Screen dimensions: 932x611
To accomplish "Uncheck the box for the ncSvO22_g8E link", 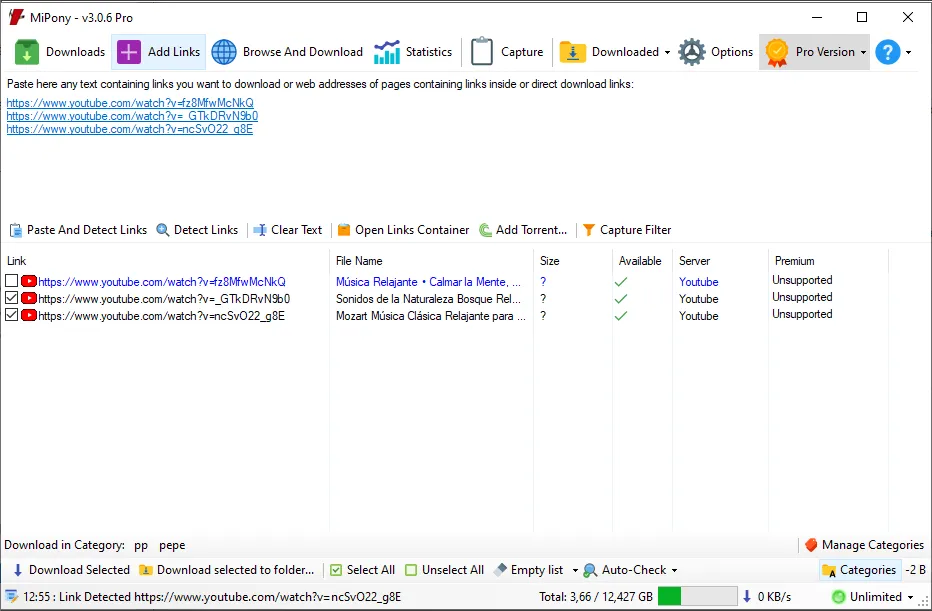I will [11, 315].
